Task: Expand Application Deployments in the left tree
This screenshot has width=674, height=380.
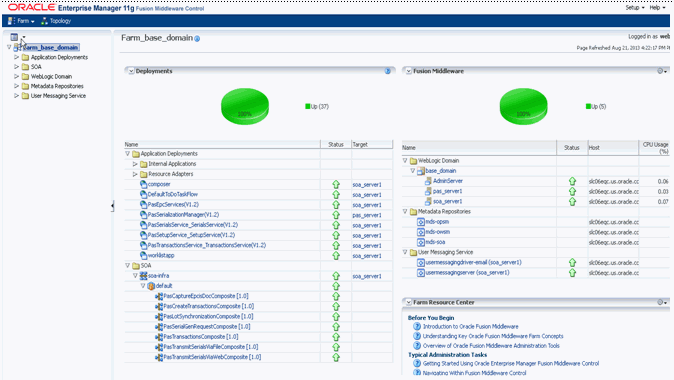Action: point(16,57)
